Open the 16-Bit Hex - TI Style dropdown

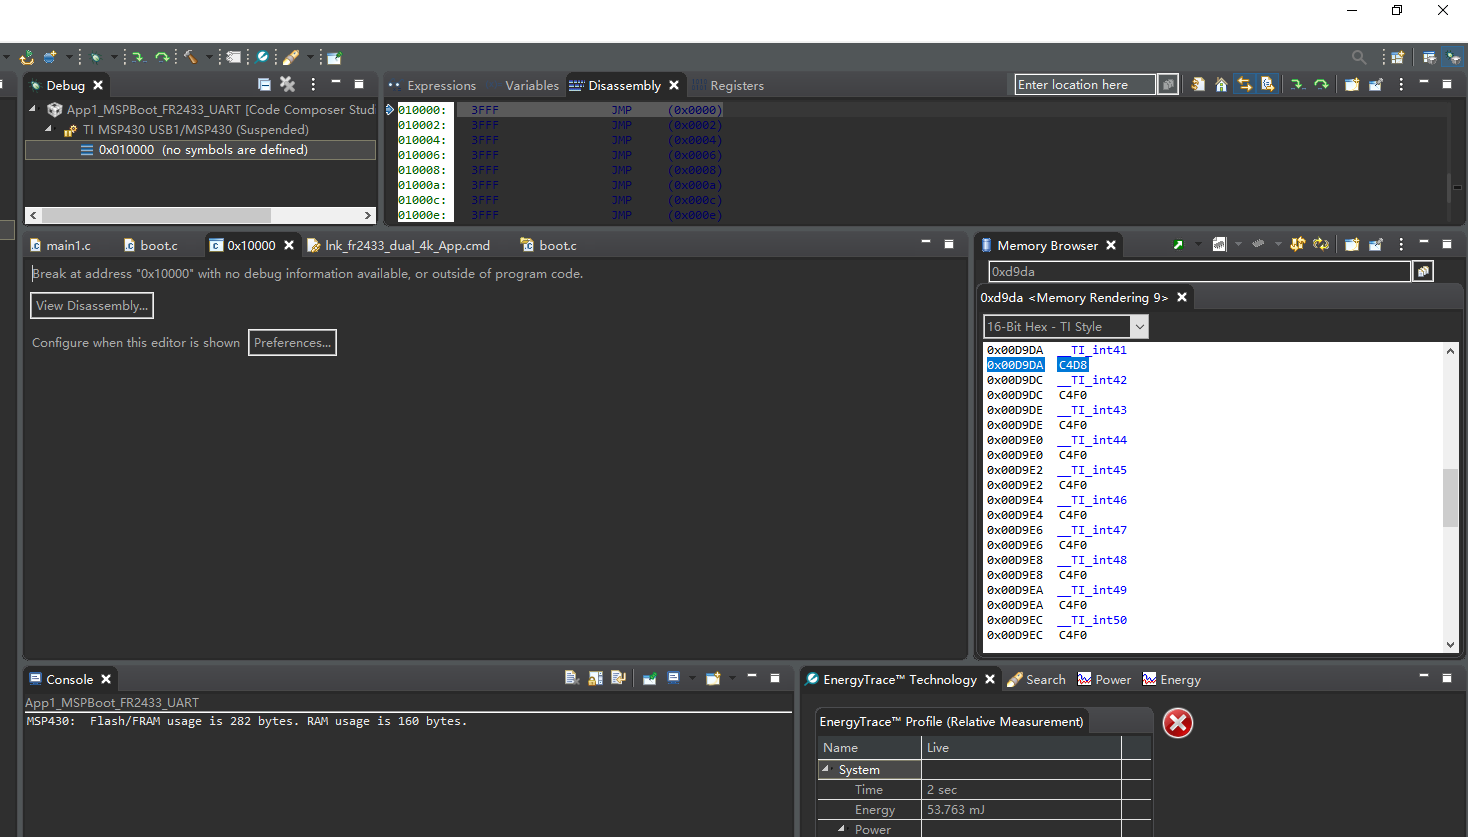click(1139, 327)
